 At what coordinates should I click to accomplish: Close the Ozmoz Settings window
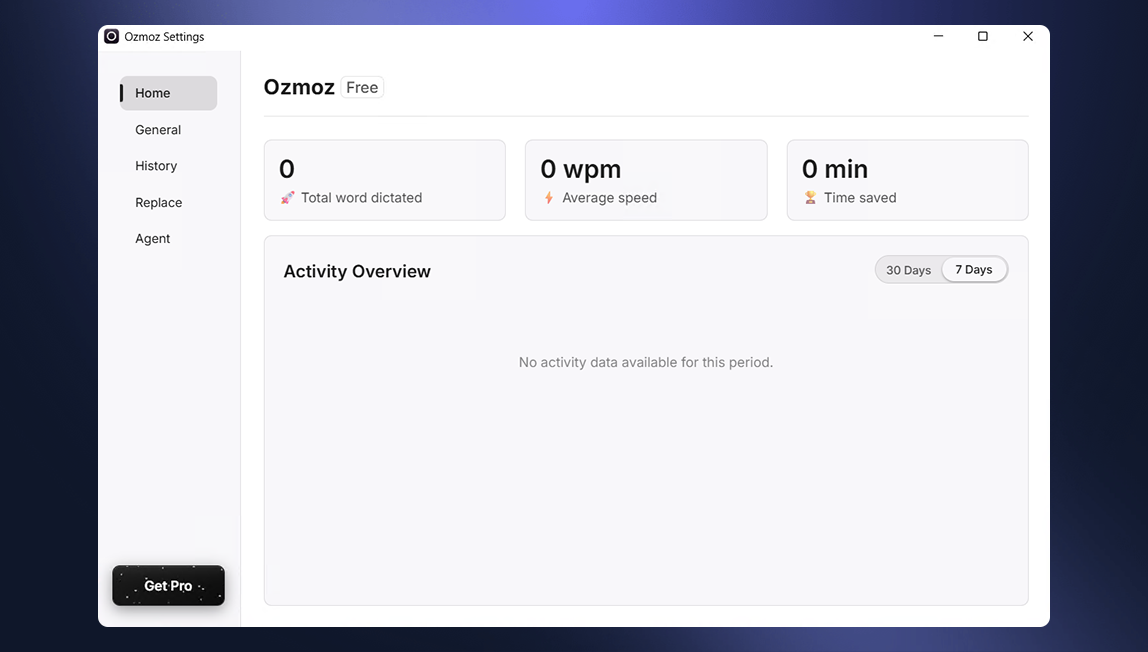pos(1028,36)
